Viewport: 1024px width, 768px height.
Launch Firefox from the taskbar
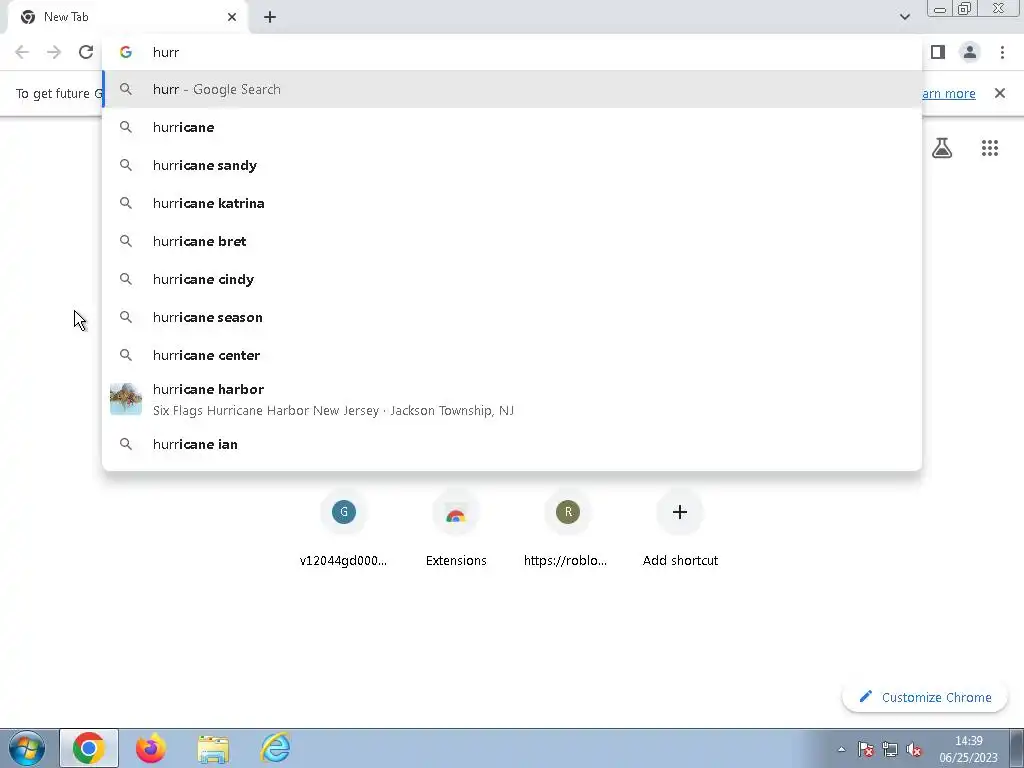click(151, 748)
